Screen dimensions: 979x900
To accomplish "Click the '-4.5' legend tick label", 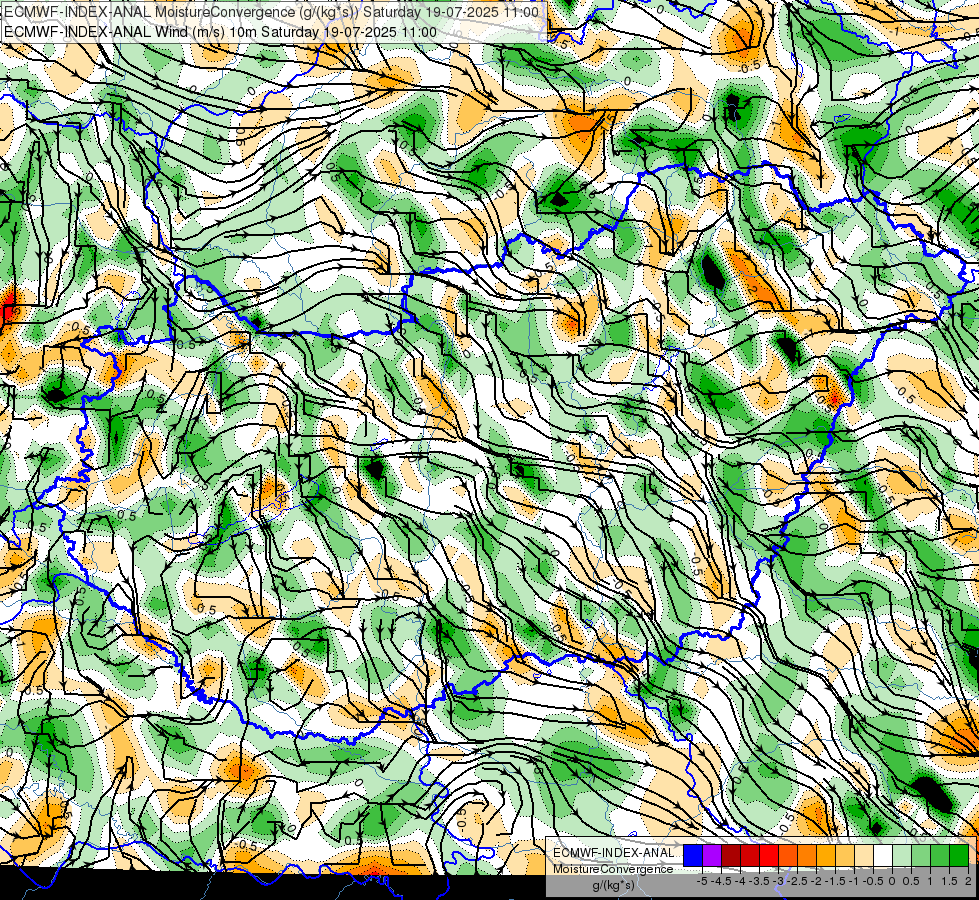I will coord(721,881).
